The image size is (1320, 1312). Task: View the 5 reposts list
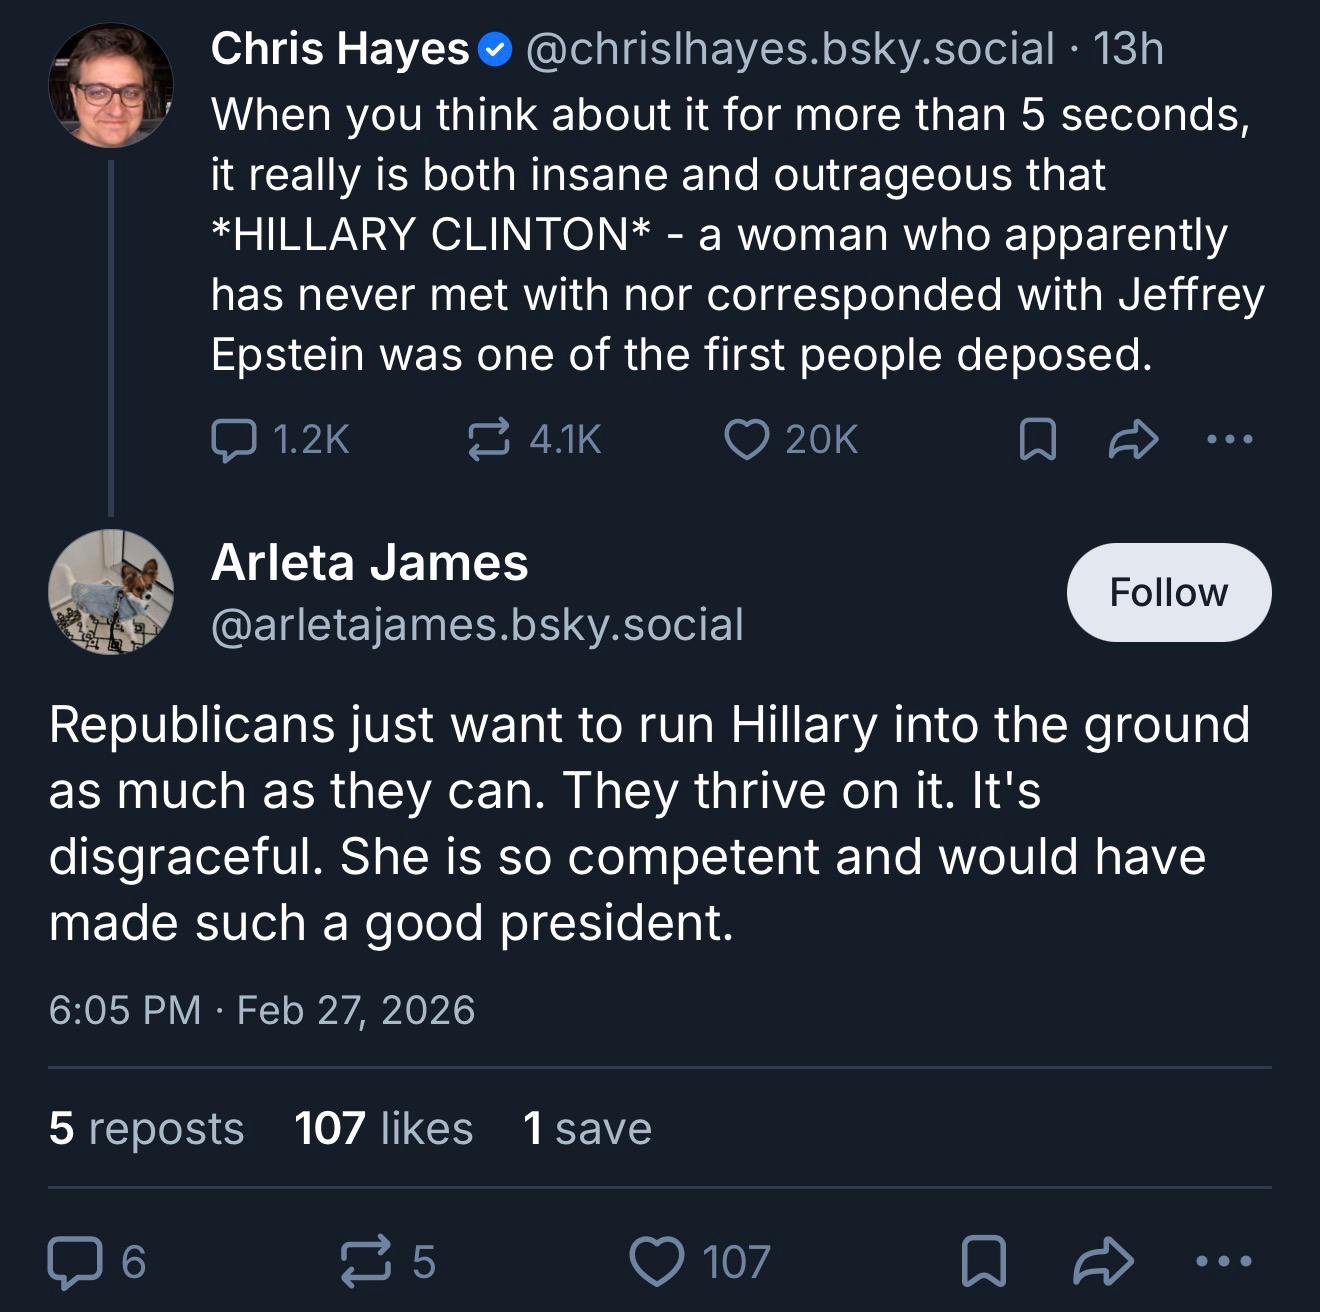[146, 1129]
